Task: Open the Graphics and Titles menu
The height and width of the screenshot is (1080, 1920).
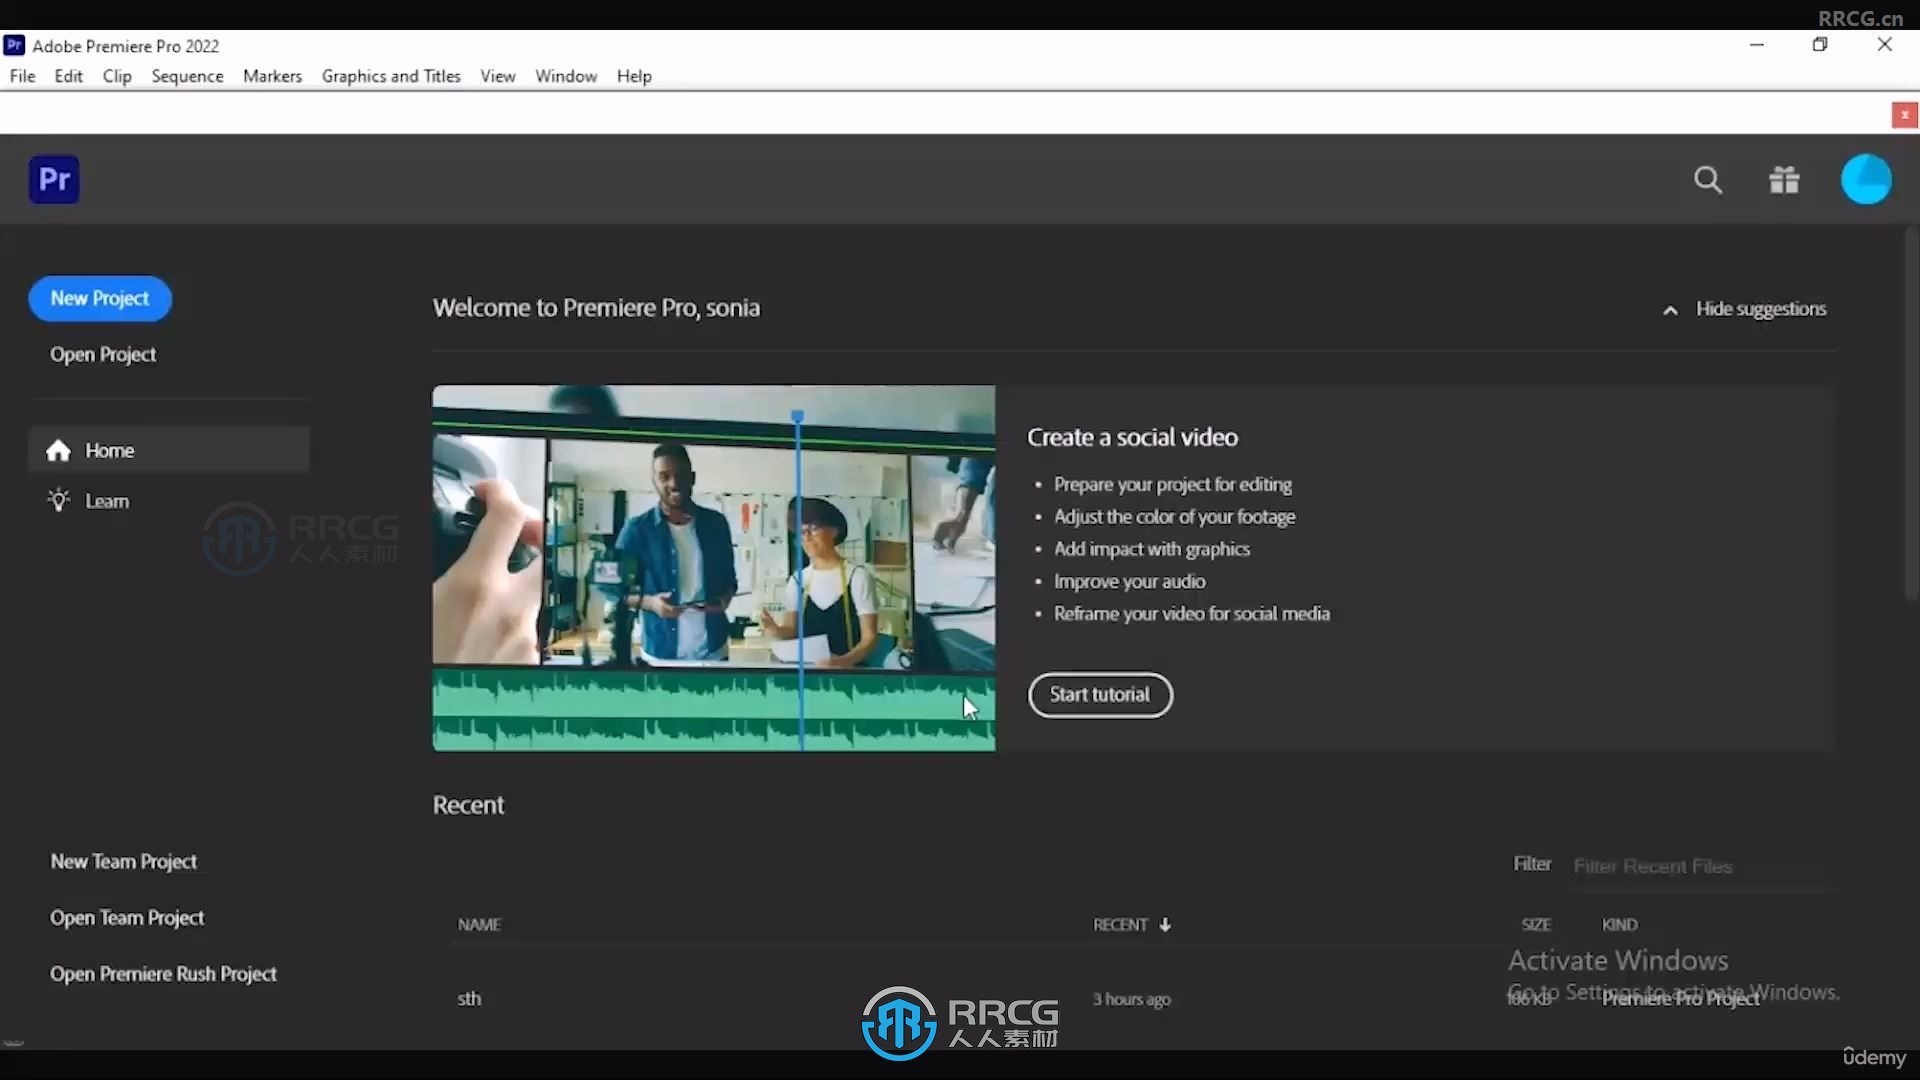Action: coord(391,76)
